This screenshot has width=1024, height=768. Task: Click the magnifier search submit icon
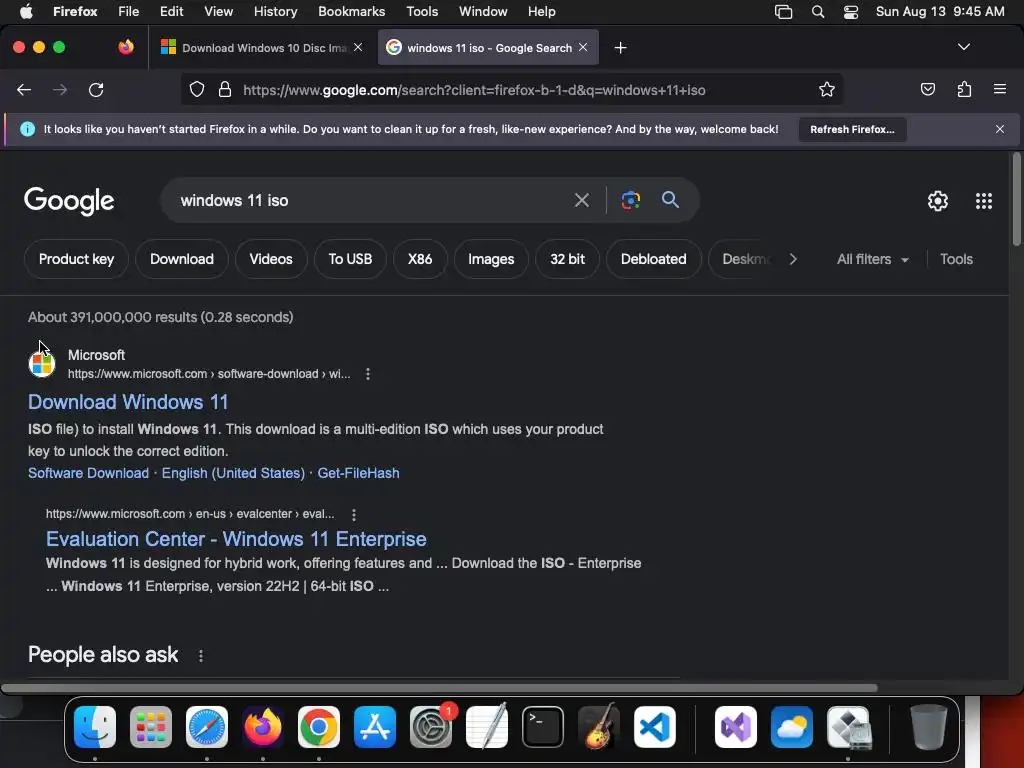click(670, 200)
